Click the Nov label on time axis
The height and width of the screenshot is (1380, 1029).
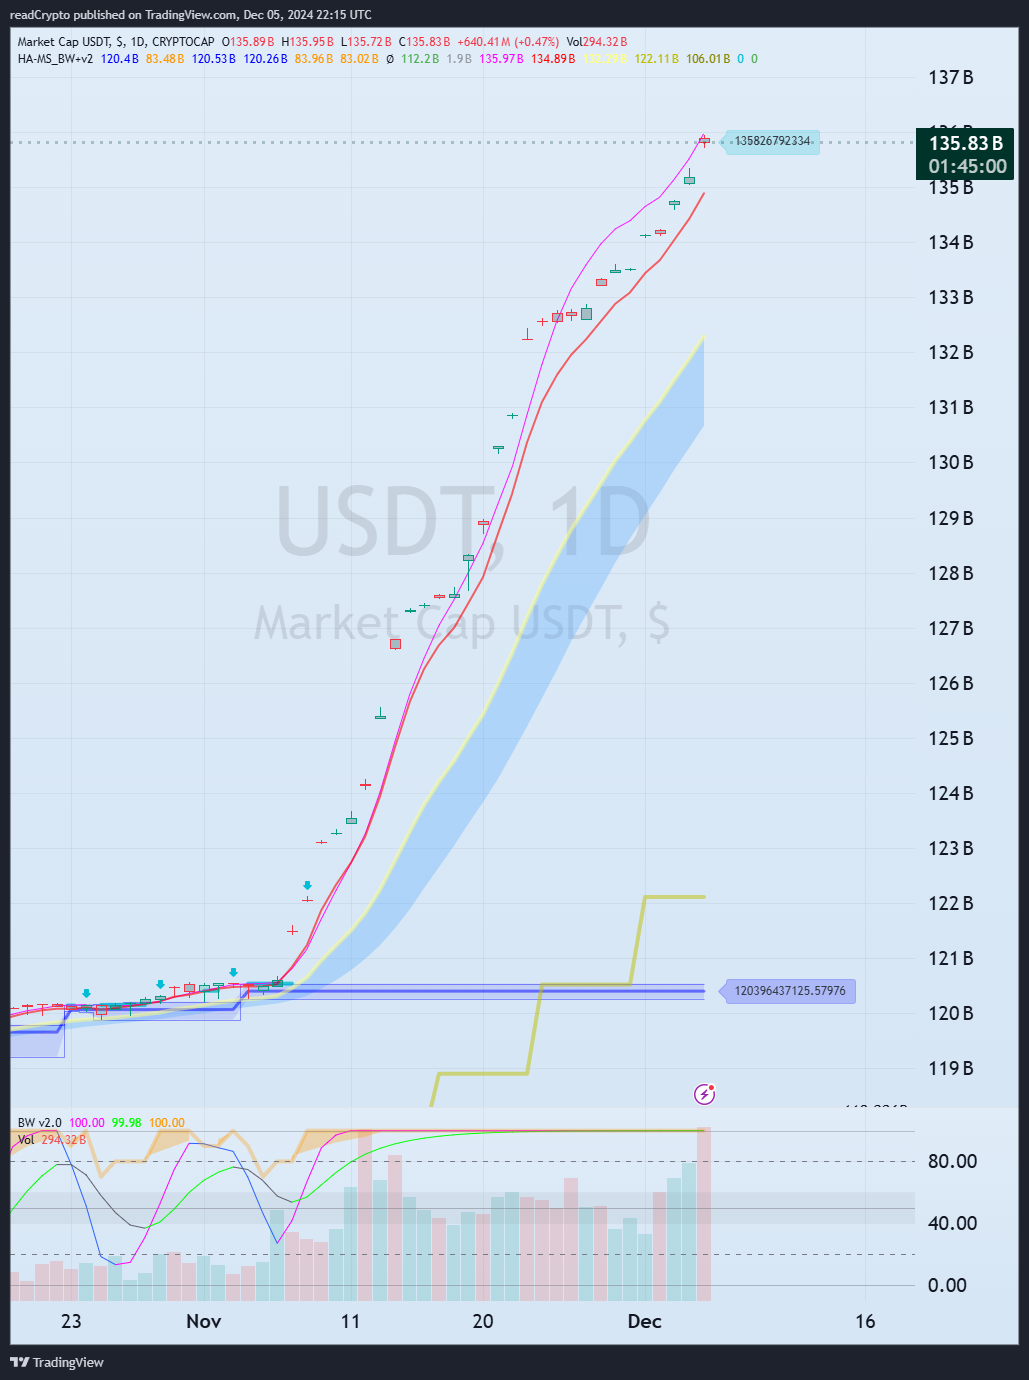204,1322
